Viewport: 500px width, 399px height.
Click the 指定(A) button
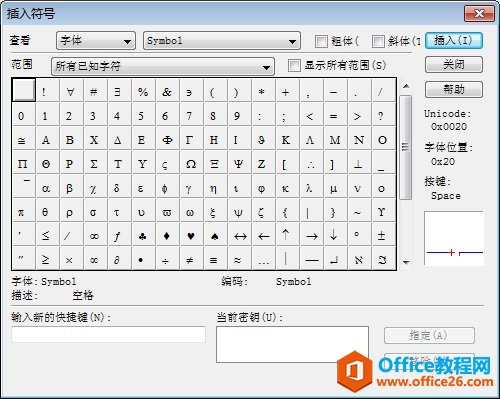pyautogui.click(x=429, y=335)
